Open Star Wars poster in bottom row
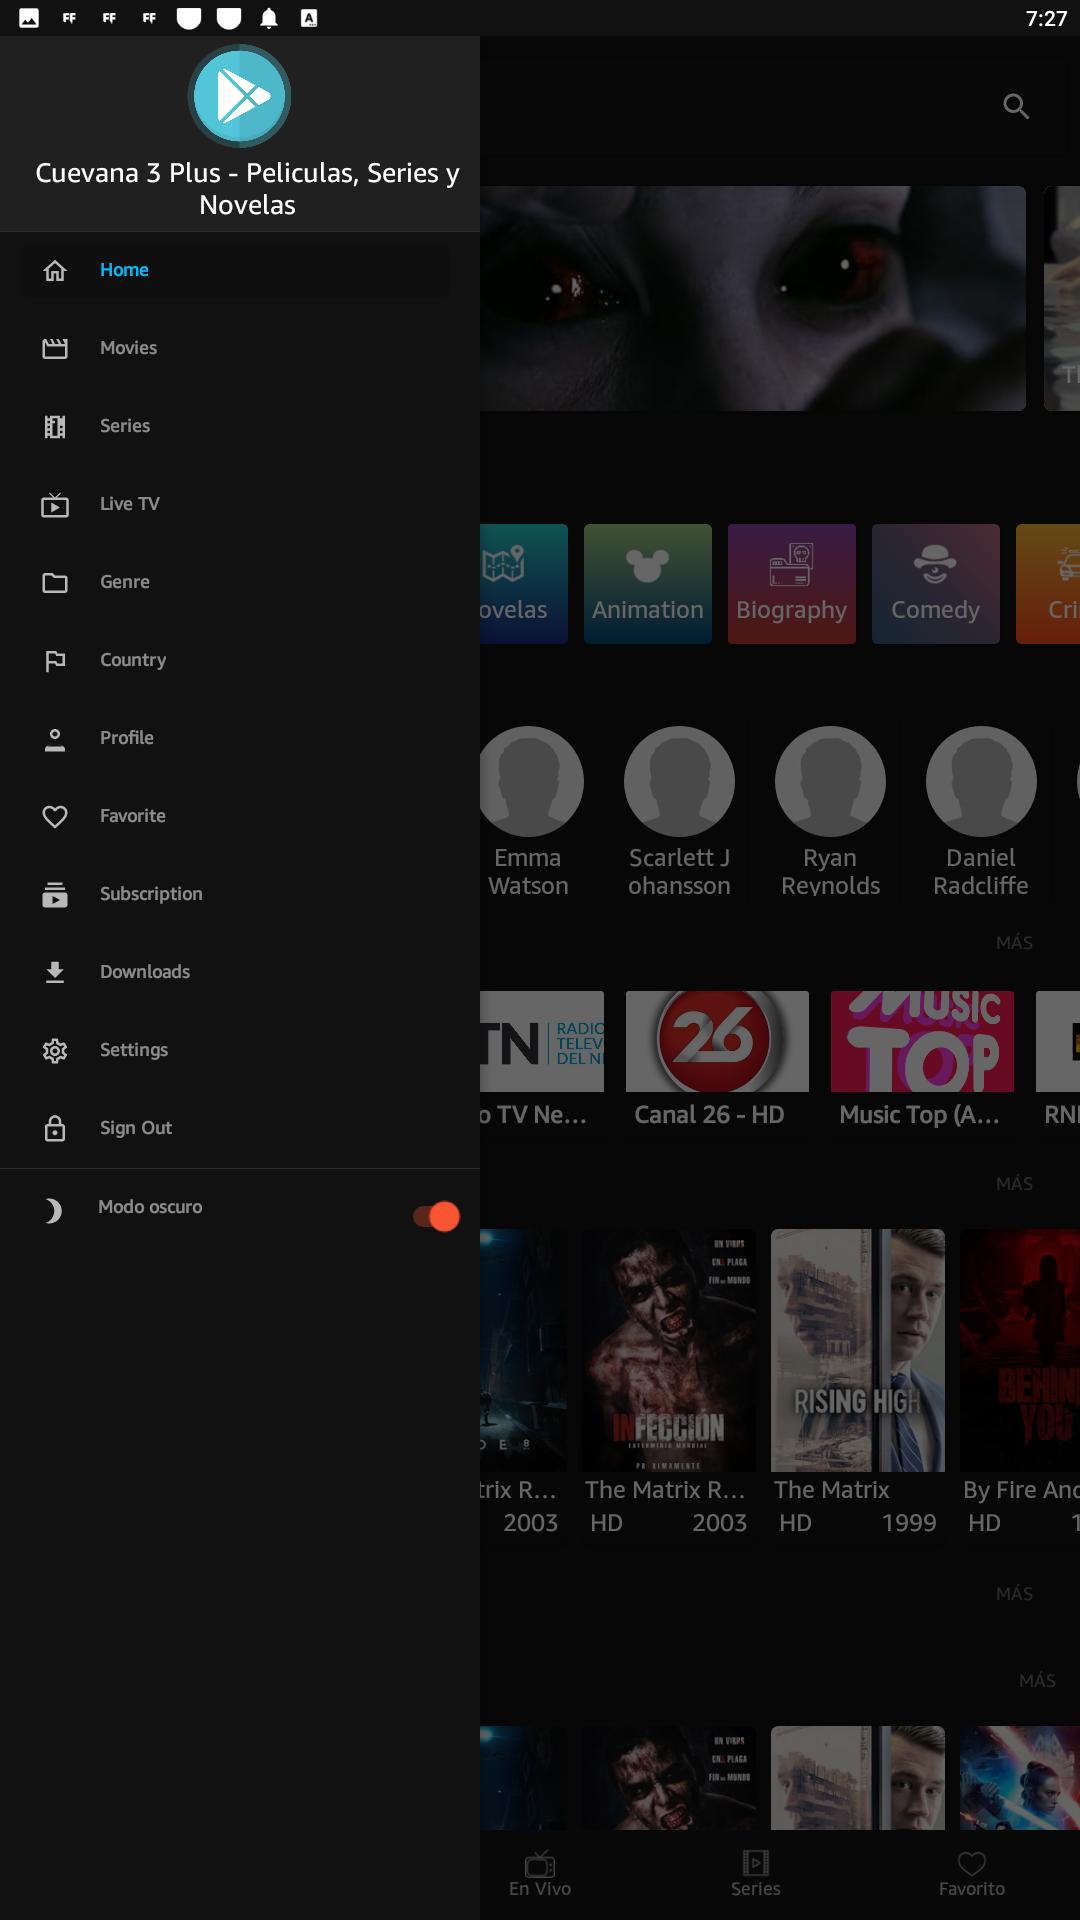The height and width of the screenshot is (1920, 1080). click(1020, 1778)
